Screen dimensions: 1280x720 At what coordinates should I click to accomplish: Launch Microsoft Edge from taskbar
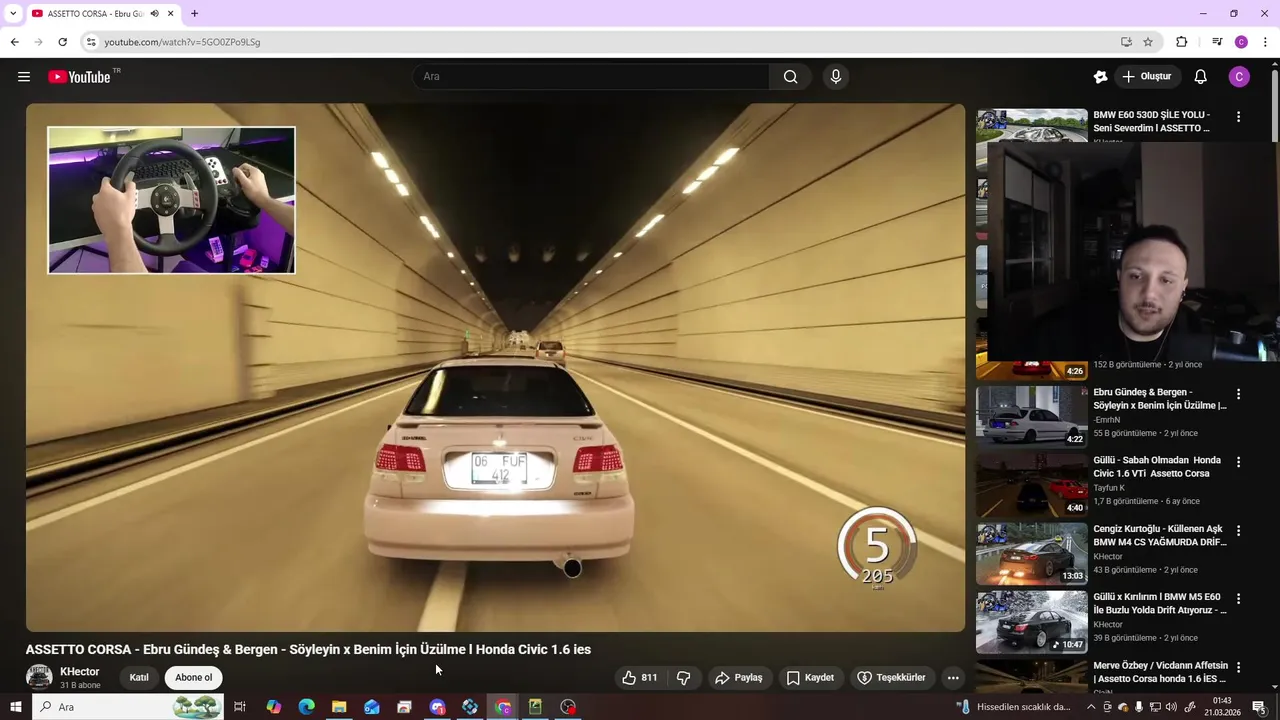[306, 707]
